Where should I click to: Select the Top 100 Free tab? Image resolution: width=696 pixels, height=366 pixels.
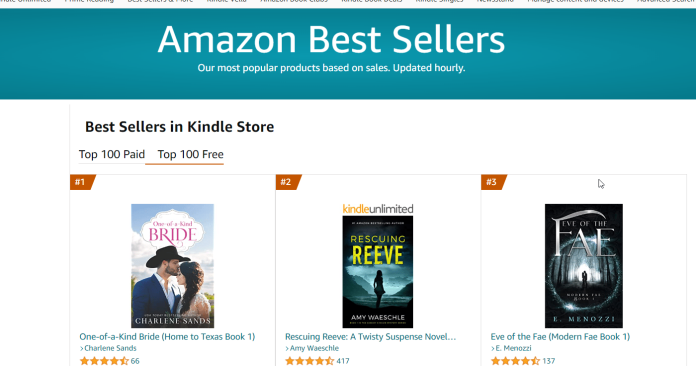pos(190,154)
